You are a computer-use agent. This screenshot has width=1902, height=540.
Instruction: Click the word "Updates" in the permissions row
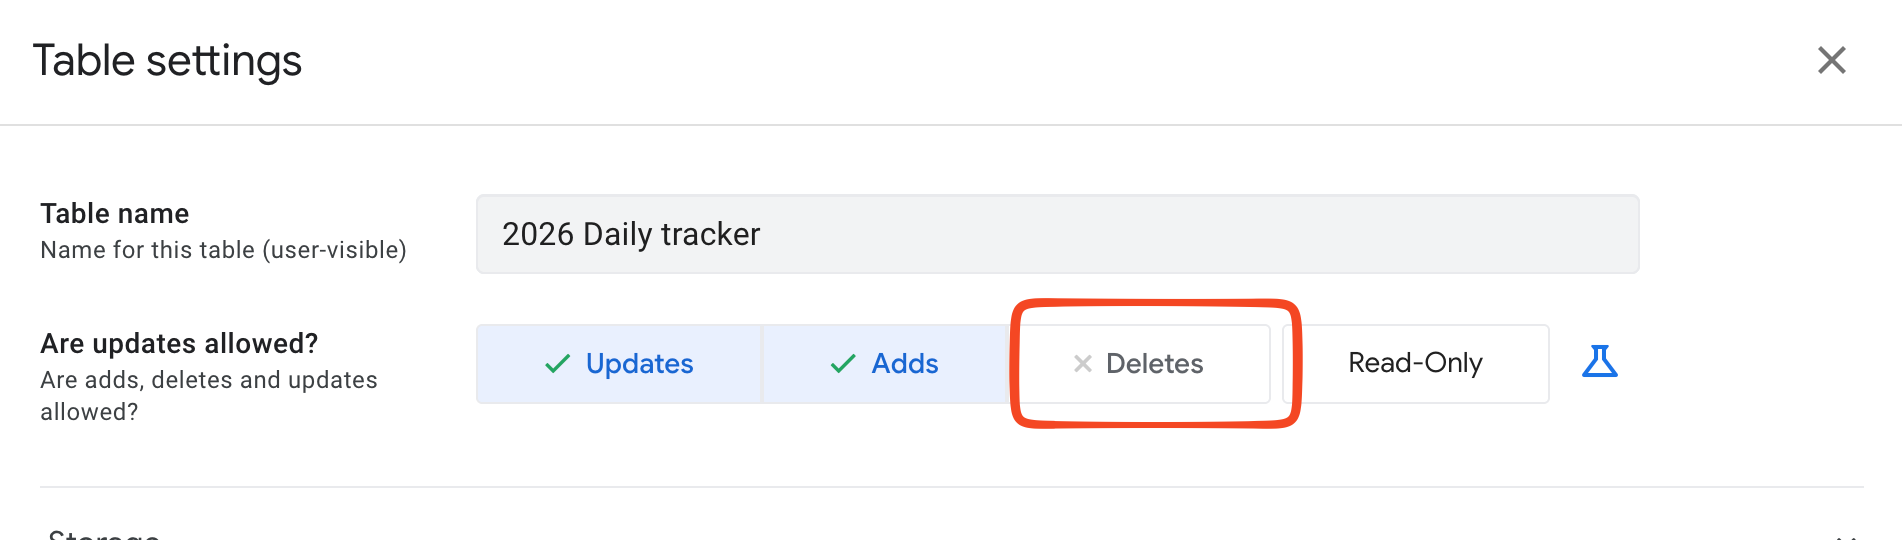point(639,364)
